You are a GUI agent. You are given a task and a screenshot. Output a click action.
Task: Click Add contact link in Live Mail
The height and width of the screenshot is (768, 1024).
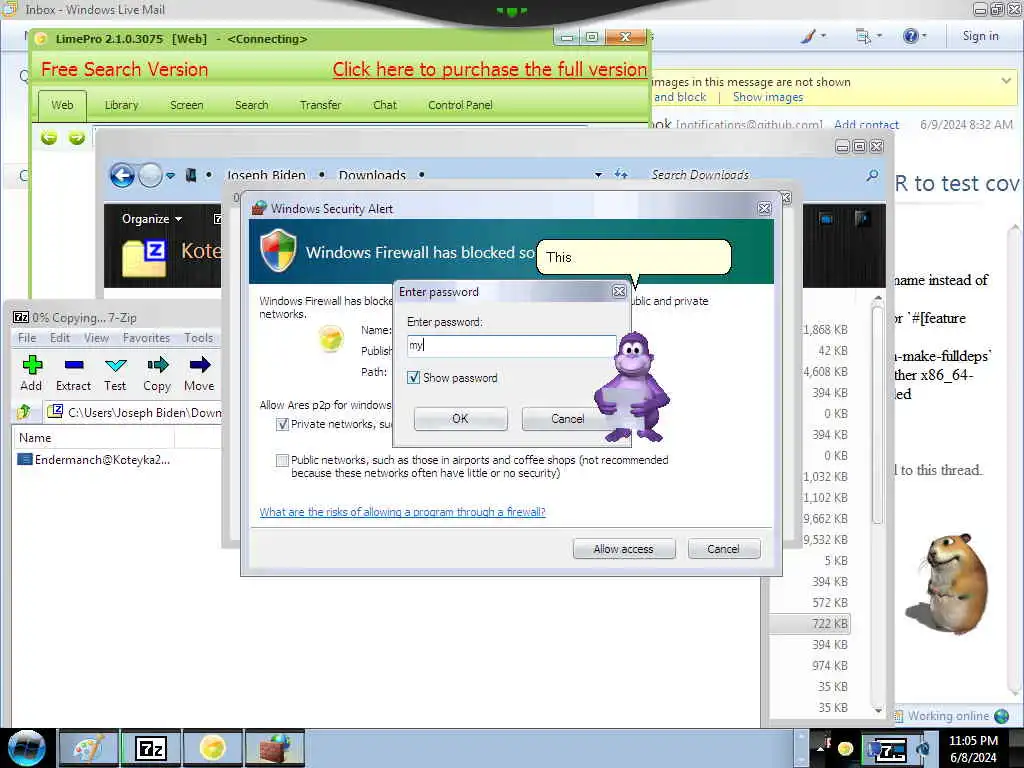pos(866,124)
